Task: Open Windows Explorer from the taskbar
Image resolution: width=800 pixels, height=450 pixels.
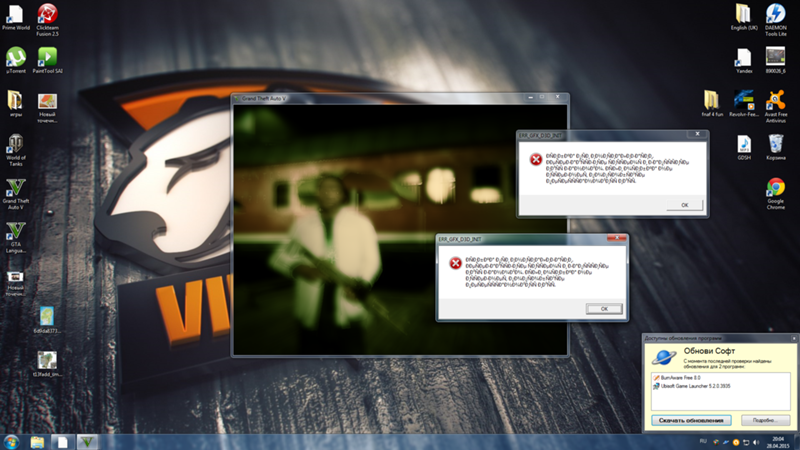Action: click(x=37, y=442)
